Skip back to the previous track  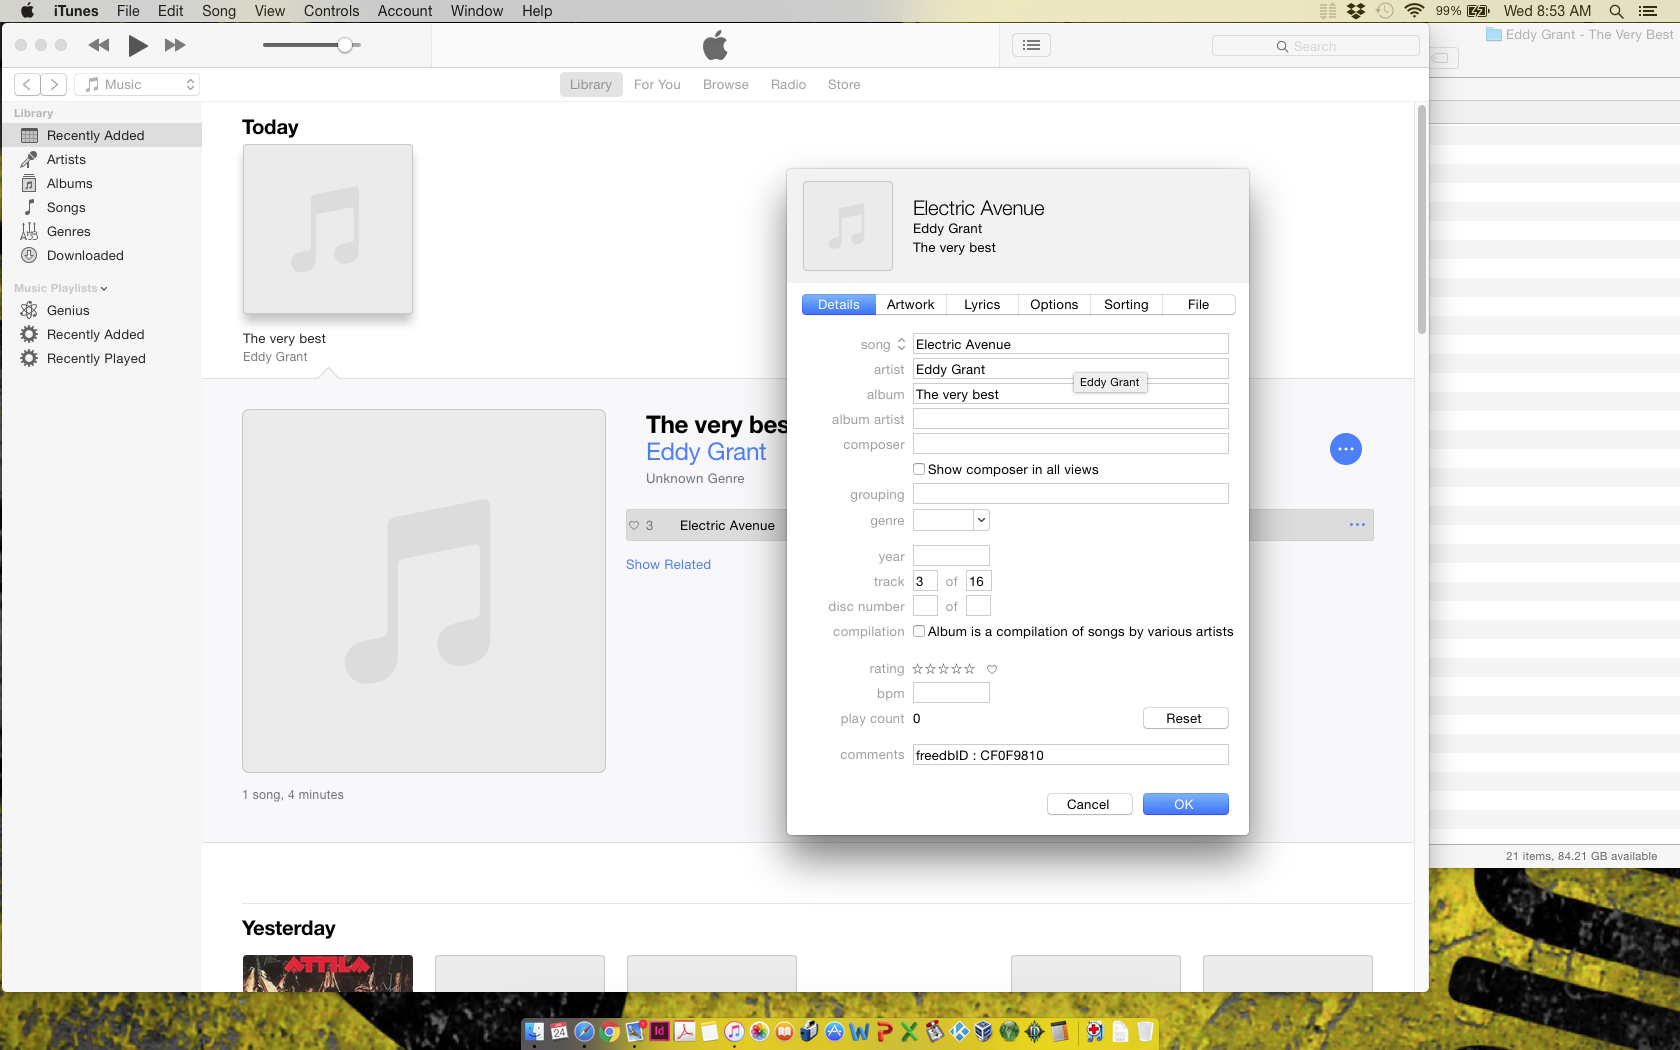[99, 45]
